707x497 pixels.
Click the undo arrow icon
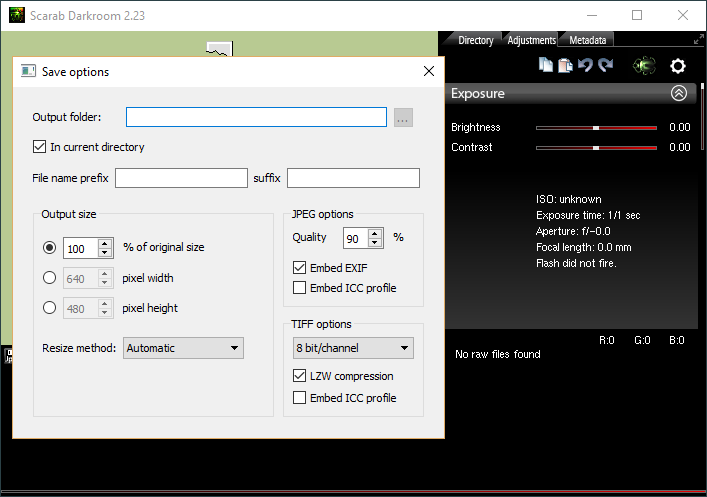585,65
